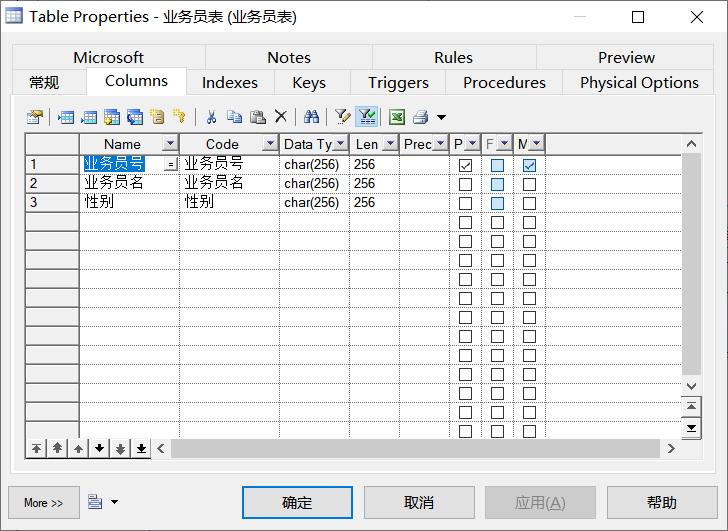Open help via 帮助 button
The width and height of the screenshot is (728, 531).
[x=662, y=503]
